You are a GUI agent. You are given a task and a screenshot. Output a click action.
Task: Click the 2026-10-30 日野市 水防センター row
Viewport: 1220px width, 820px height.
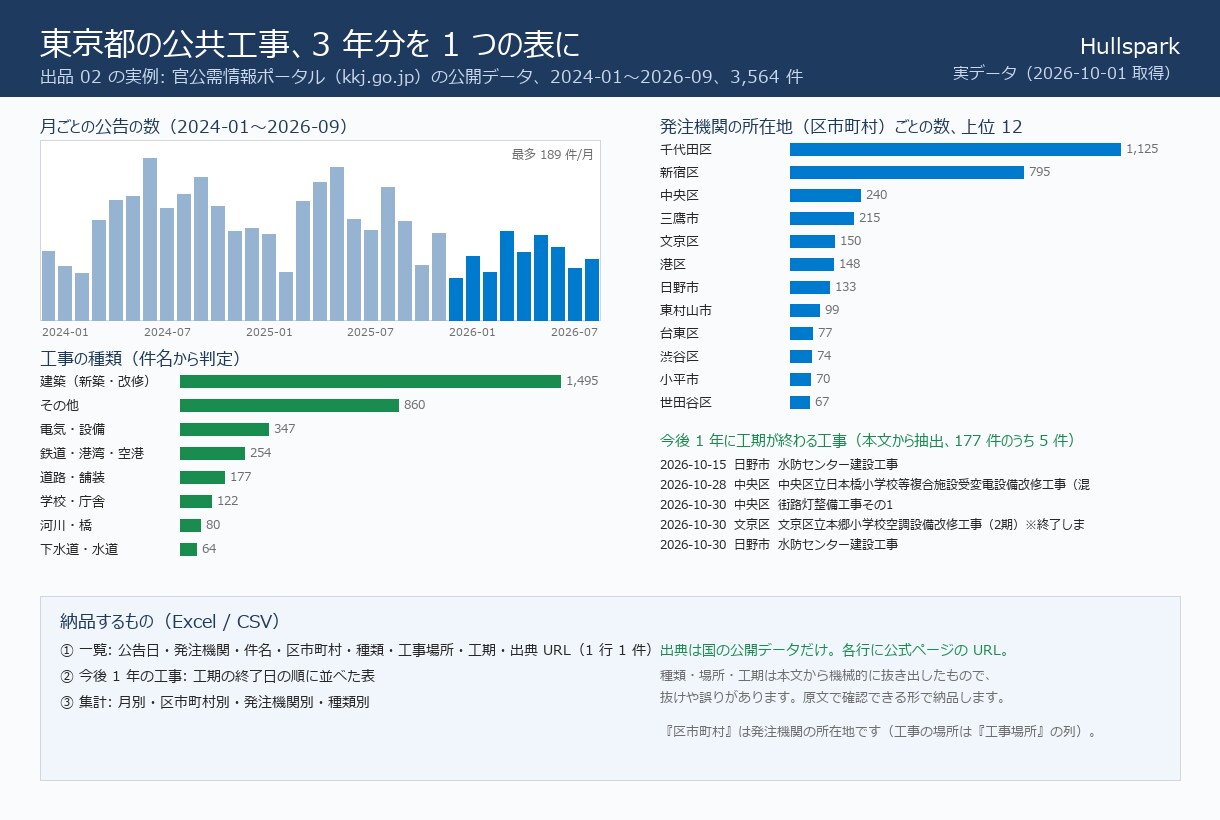(779, 544)
